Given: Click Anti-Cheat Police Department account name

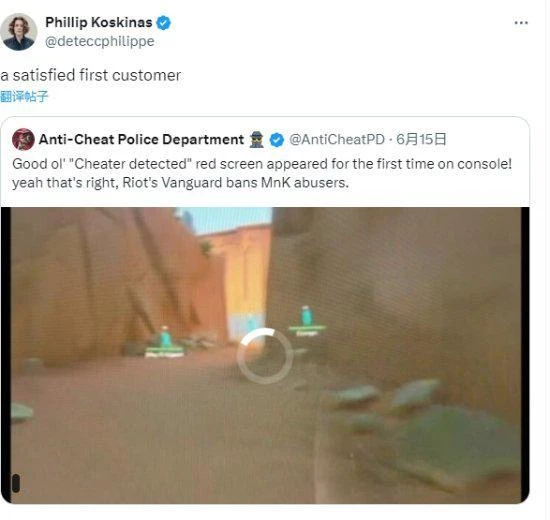Looking at the screenshot, I should (141, 139).
